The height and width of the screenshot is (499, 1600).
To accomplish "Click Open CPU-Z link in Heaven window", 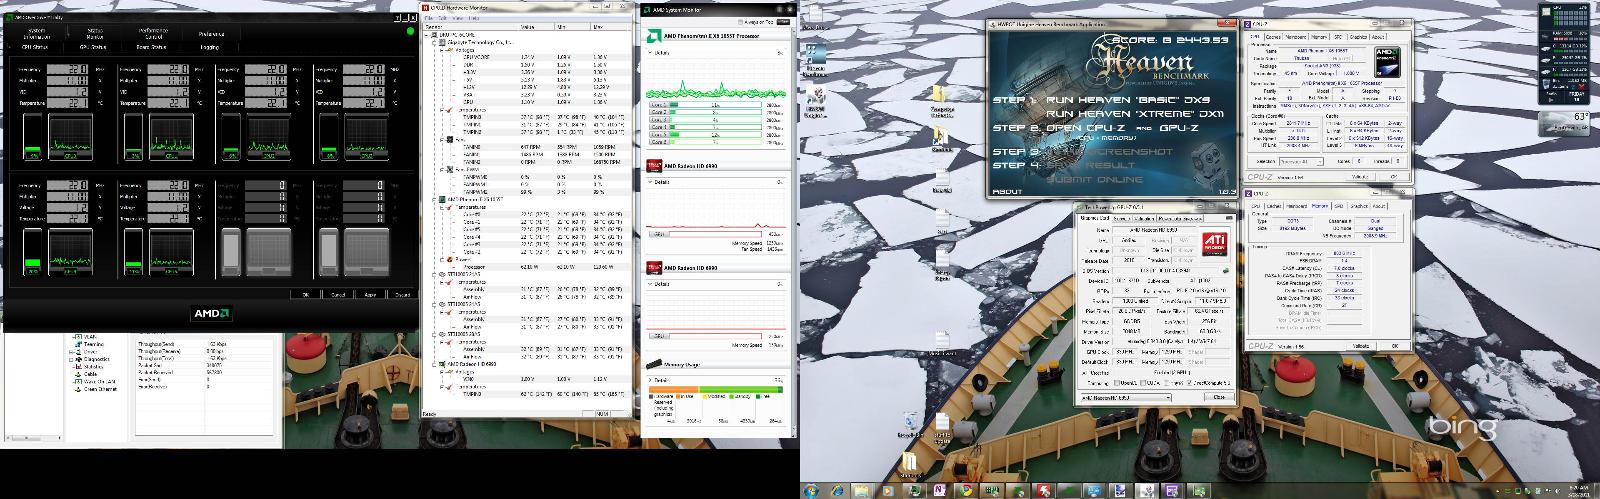I will pyautogui.click(x=1086, y=127).
